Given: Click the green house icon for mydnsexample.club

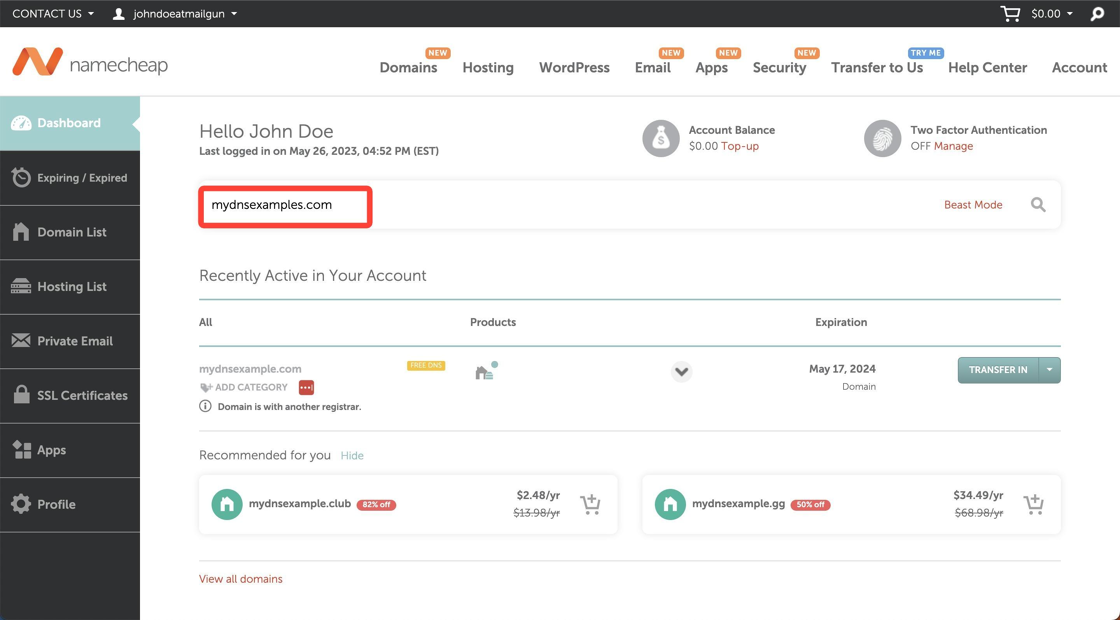Looking at the screenshot, I should coord(226,504).
